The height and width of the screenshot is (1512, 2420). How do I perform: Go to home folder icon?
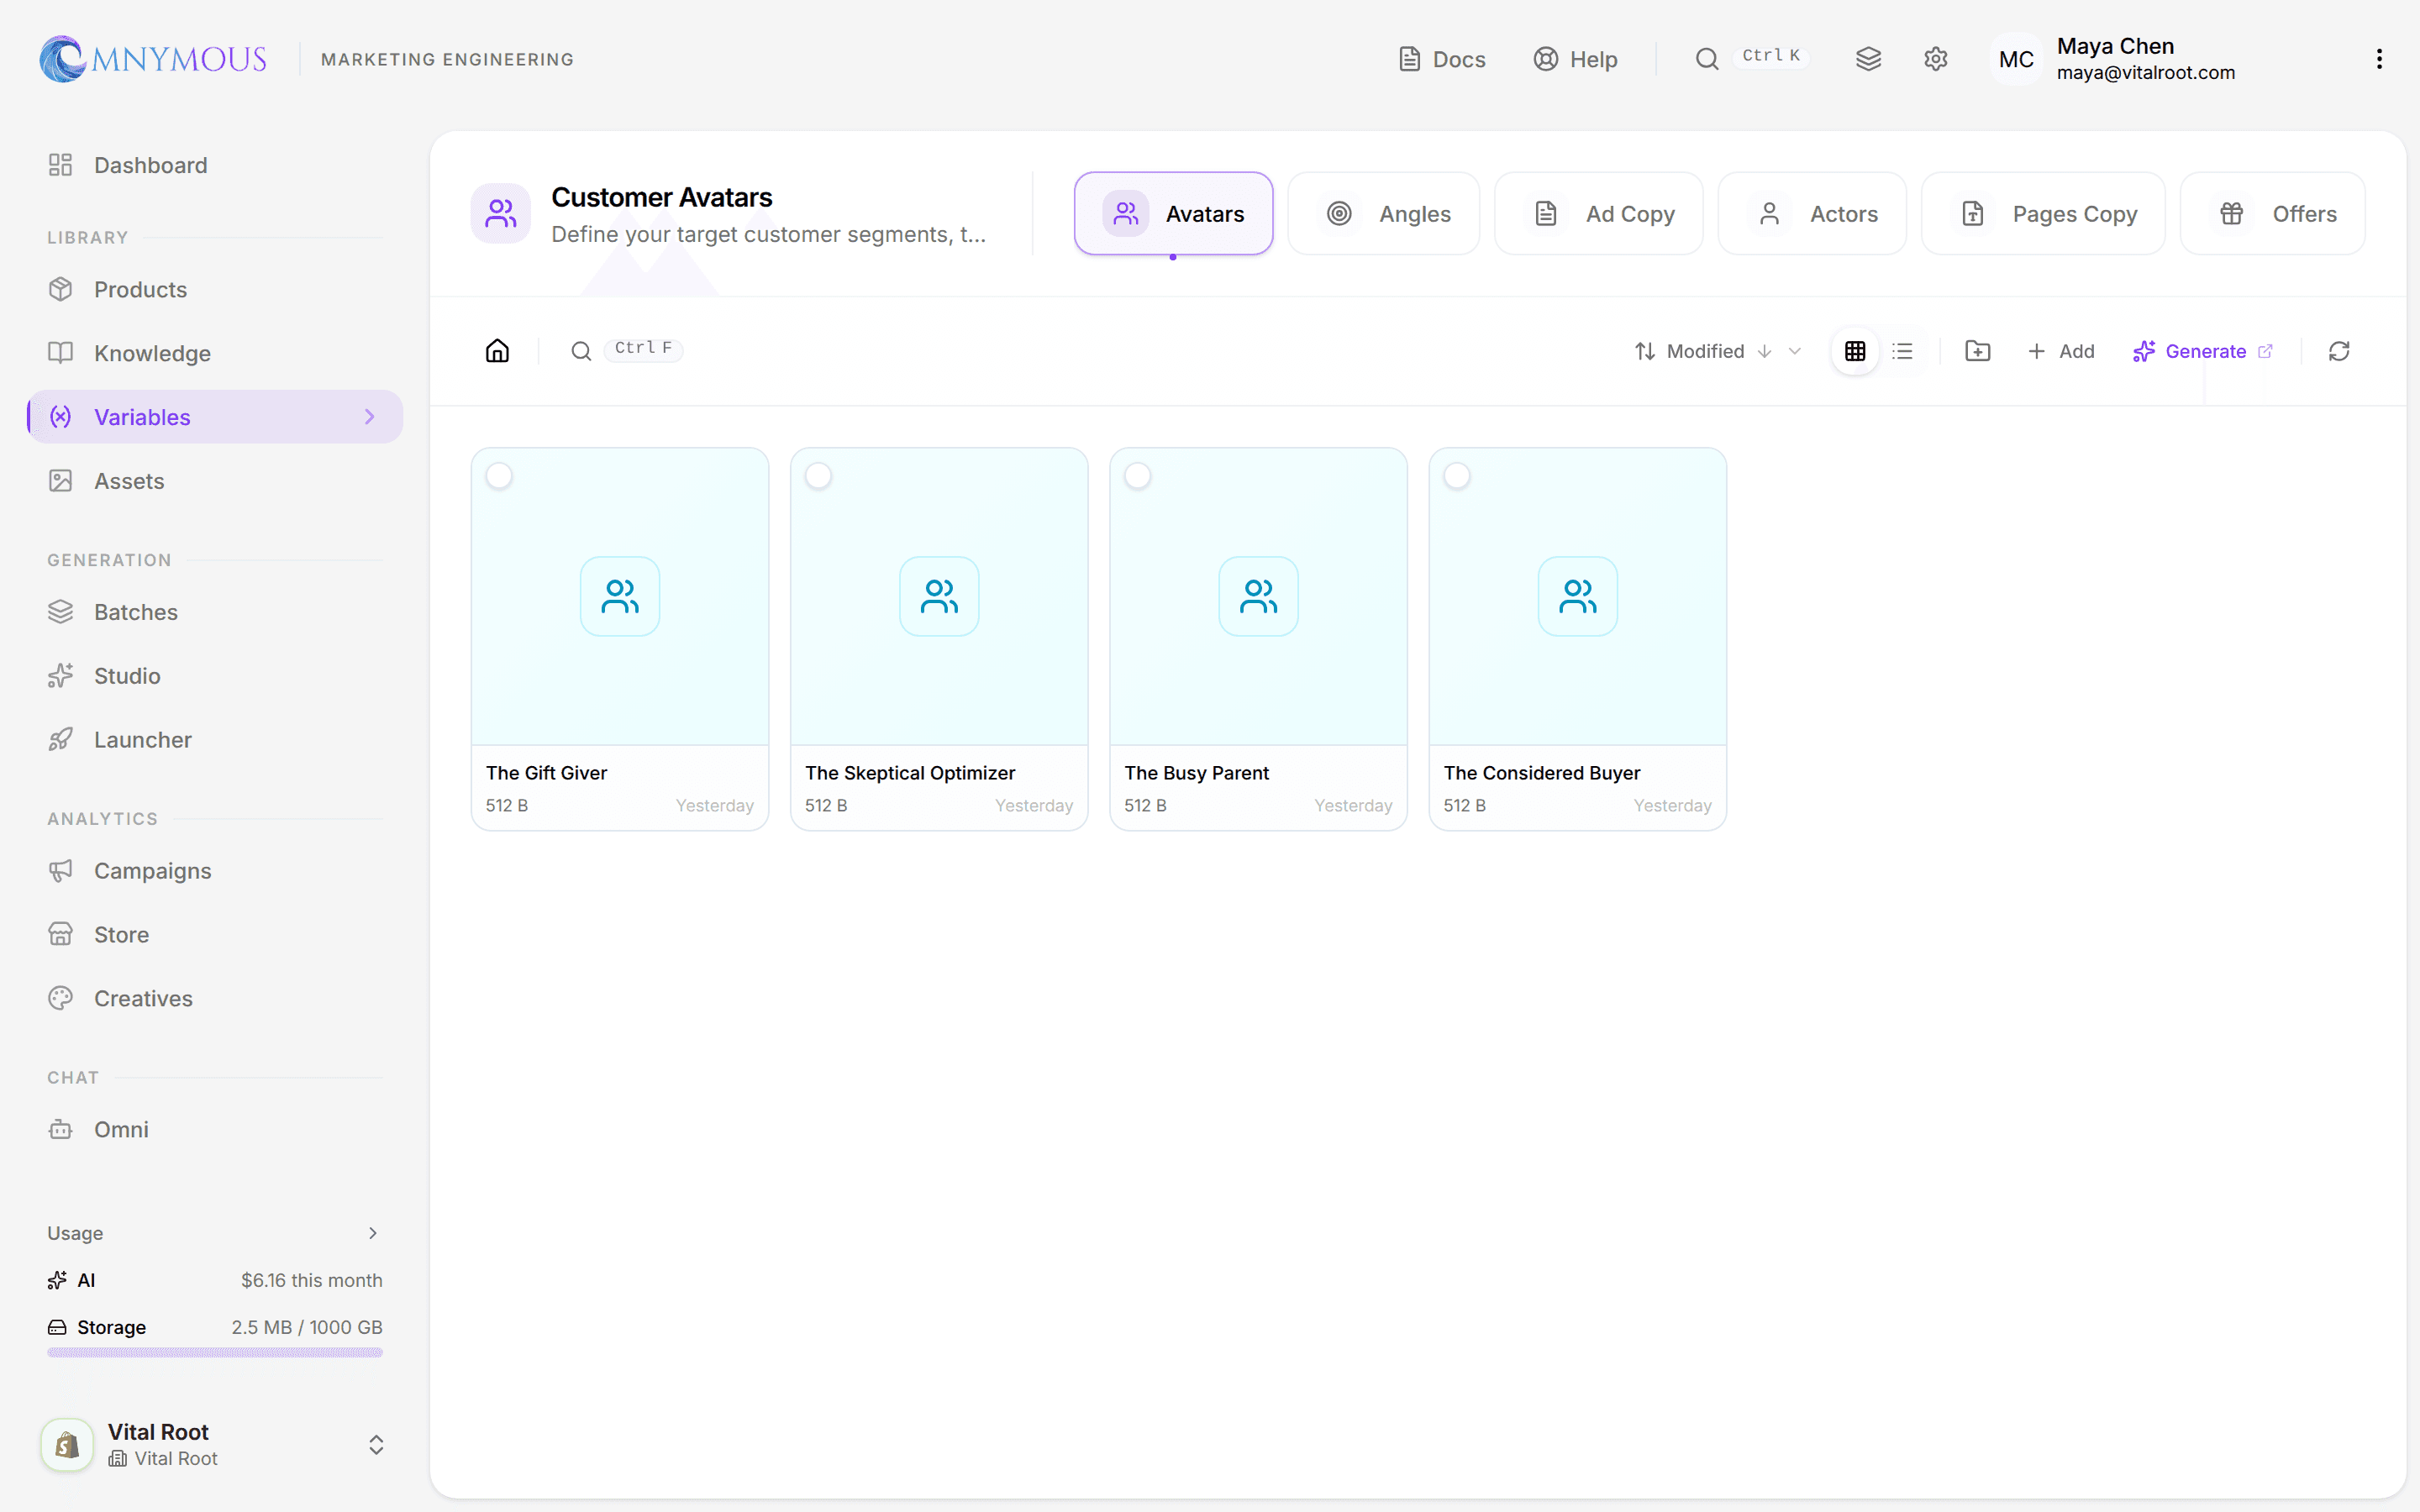click(x=497, y=351)
